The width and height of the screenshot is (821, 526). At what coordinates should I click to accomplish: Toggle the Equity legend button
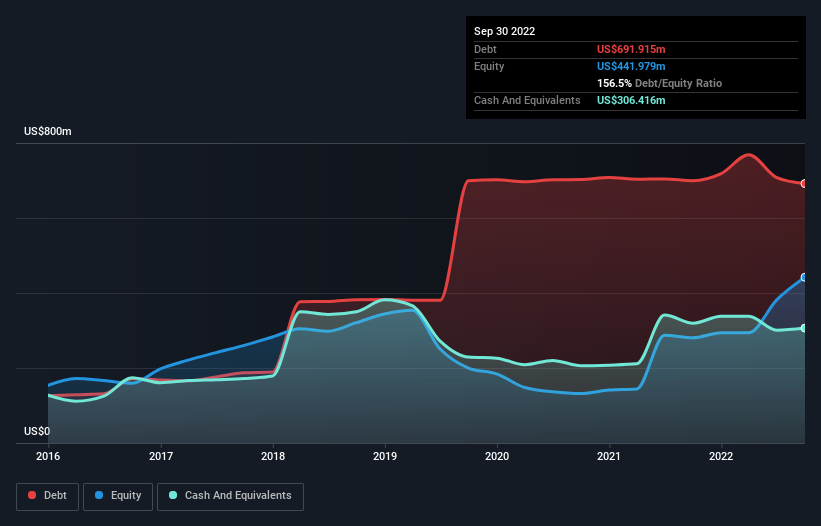(x=118, y=496)
